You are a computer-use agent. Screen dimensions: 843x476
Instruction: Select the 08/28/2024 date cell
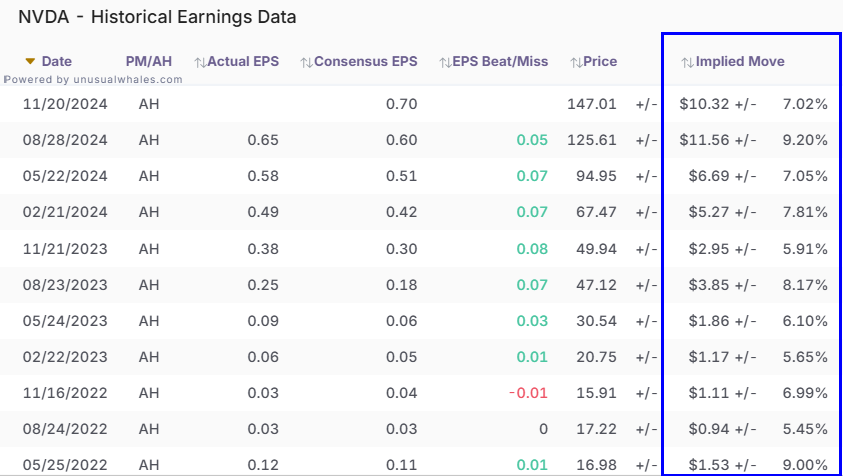pyautogui.click(x=65, y=140)
